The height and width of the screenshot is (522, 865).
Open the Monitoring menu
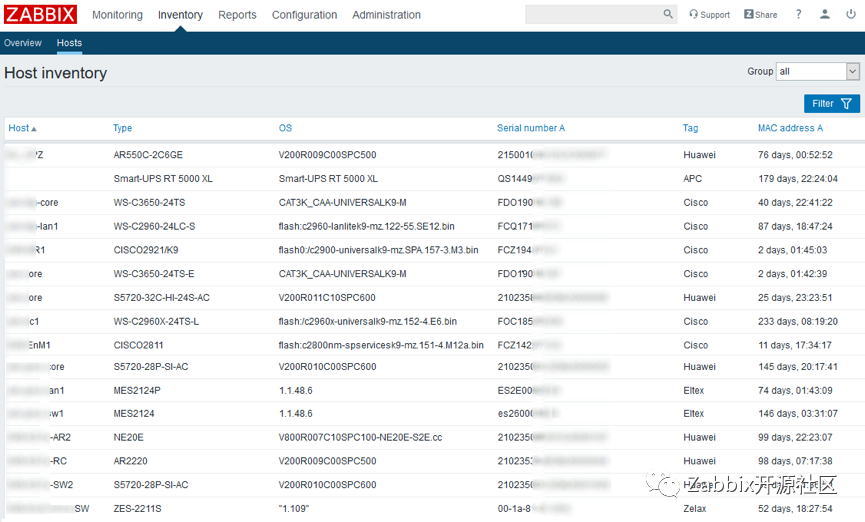117,15
